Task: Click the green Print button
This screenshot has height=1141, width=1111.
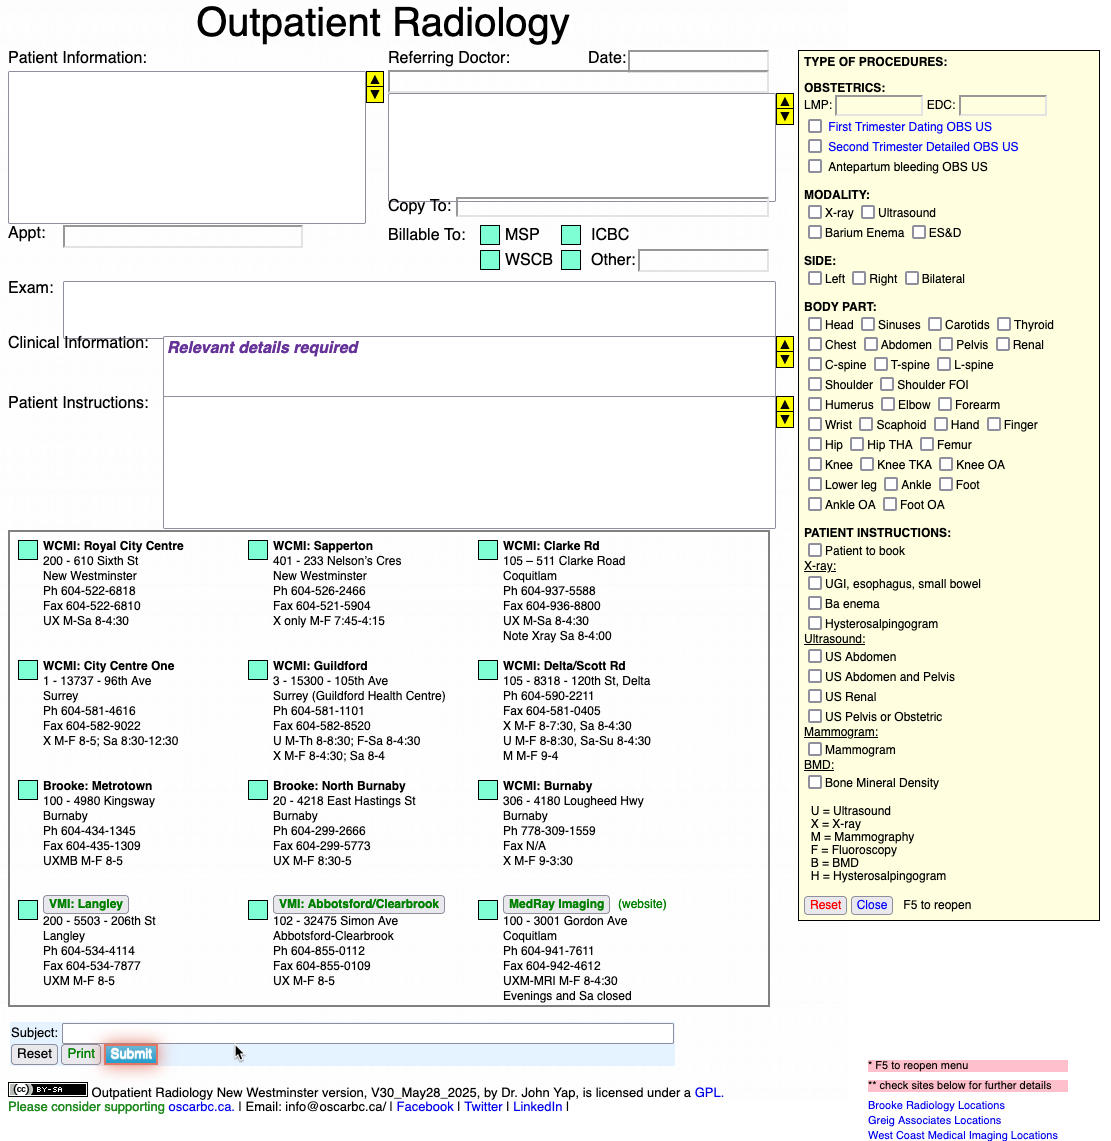Action: [x=81, y=1054]
